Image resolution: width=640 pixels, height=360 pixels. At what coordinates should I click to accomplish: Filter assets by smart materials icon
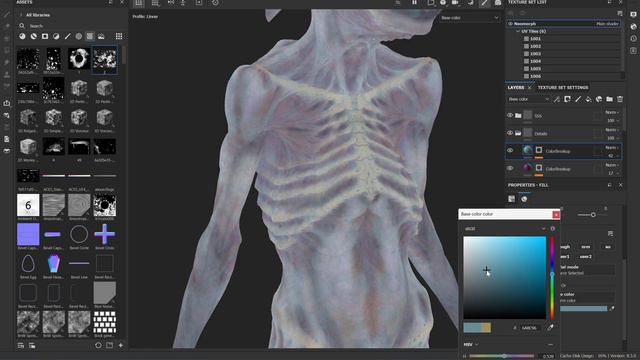(33, 36)
